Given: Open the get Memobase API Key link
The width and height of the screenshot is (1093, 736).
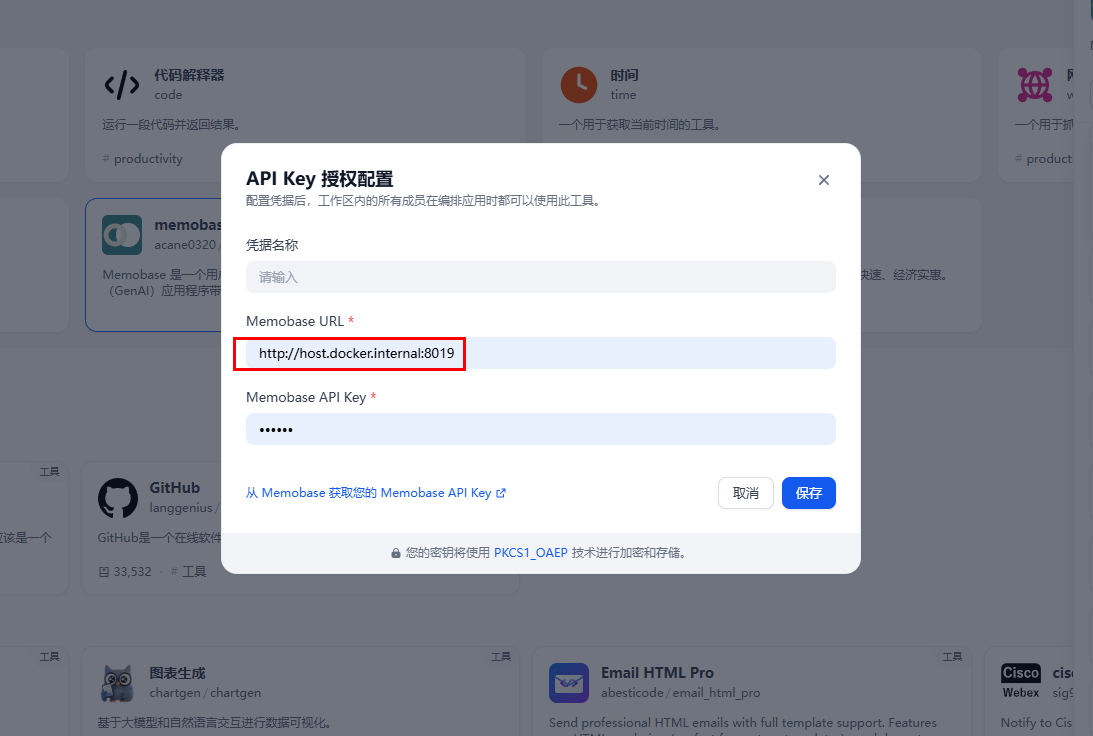Looking at the screenshot, I should pos(376,493).
